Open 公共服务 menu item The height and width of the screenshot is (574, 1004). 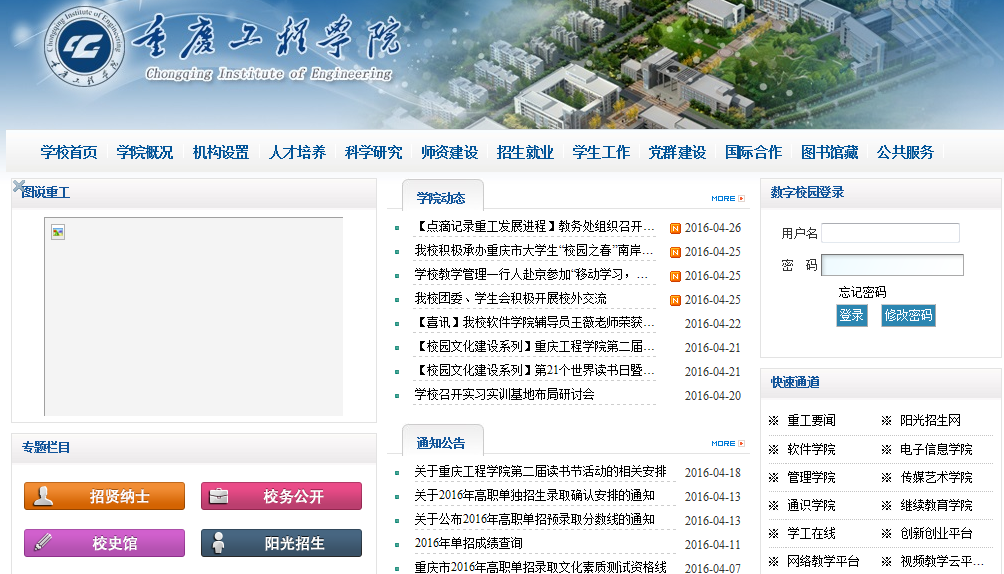point(905,152)
